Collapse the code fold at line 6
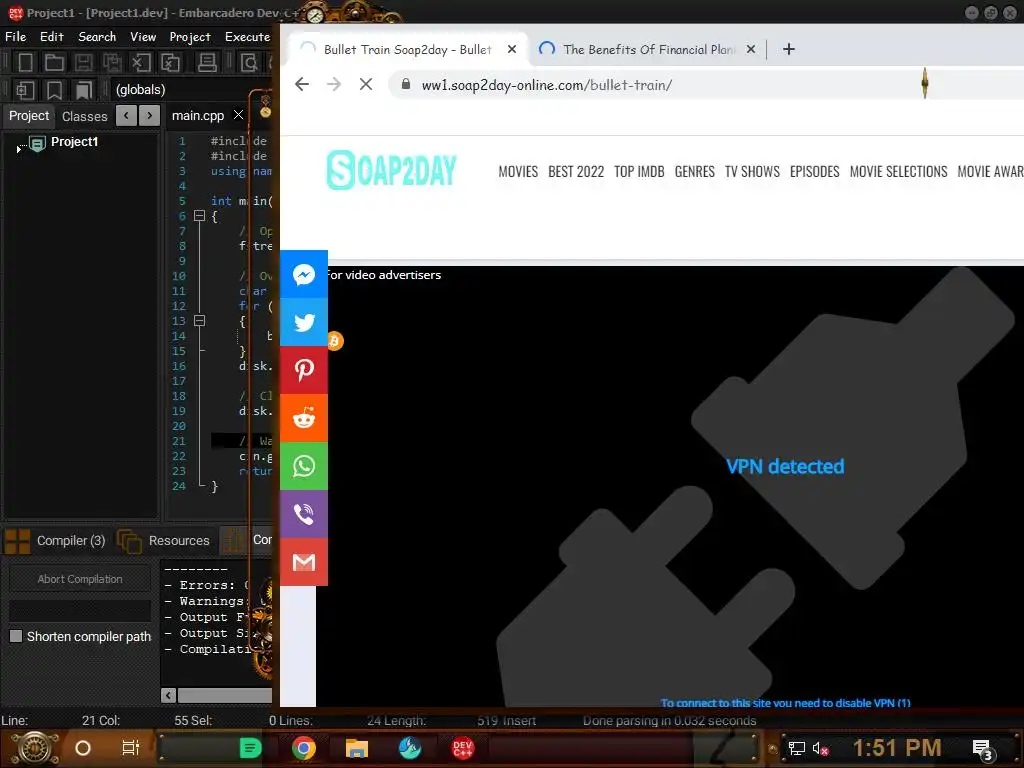Image resolution: width=1024 pixels, height=768 pixels. coord(200,216)
